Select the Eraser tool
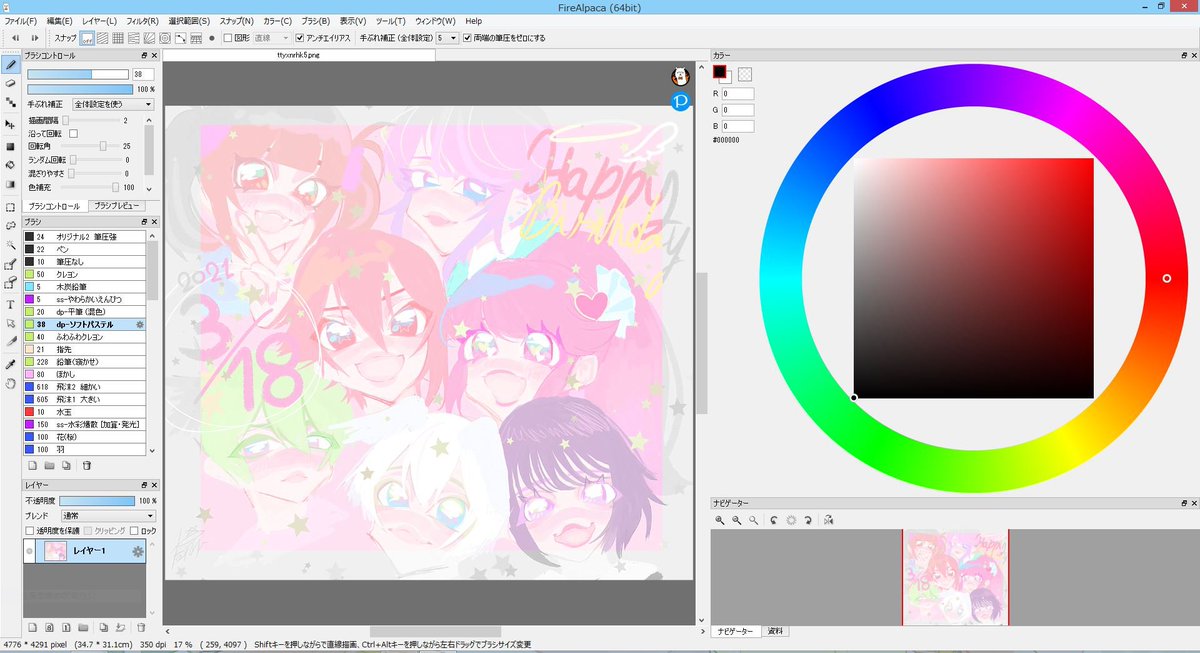Image resolution: width=1200 pixels, height=653 pixels. [x=10, y=84]
